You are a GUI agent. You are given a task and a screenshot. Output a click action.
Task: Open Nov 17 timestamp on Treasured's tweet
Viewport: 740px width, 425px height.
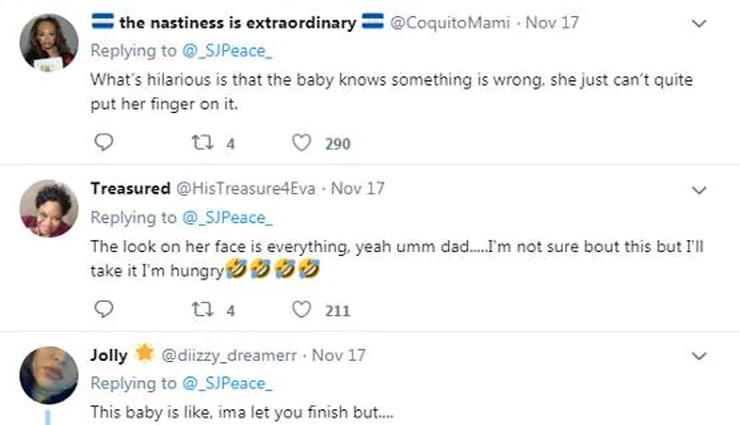click(357, 189)
